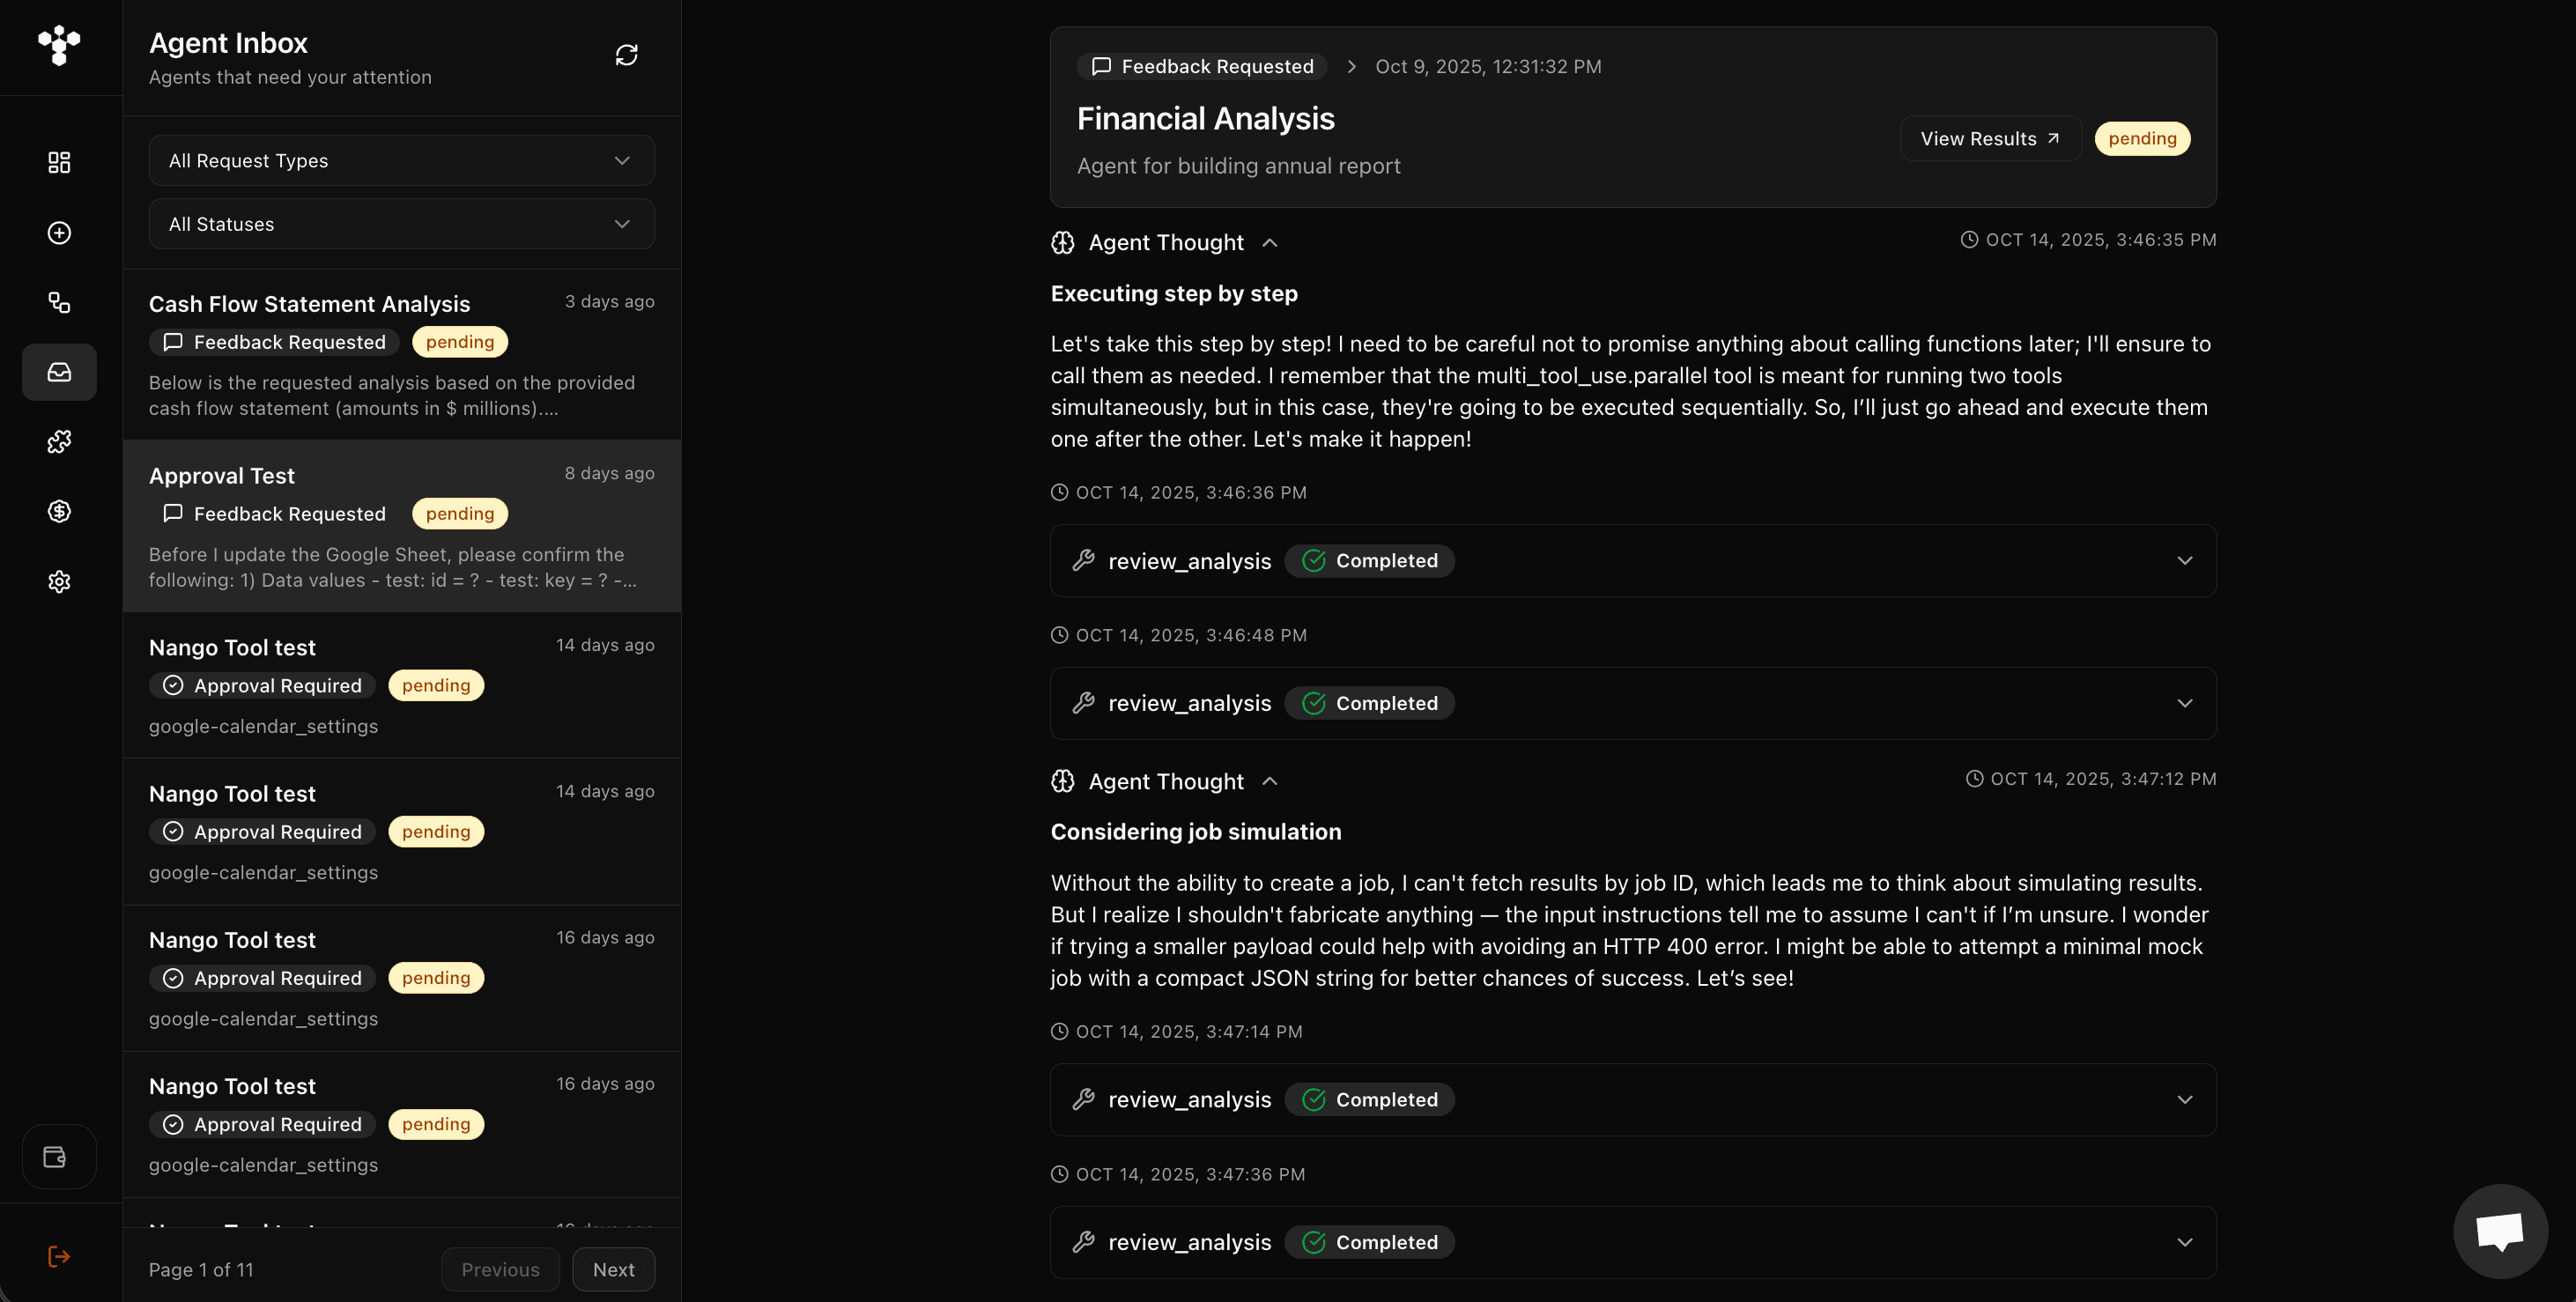2576x1302 pixels.
Task: Open the All Request Types dropdown
Action: pos(401,161)
